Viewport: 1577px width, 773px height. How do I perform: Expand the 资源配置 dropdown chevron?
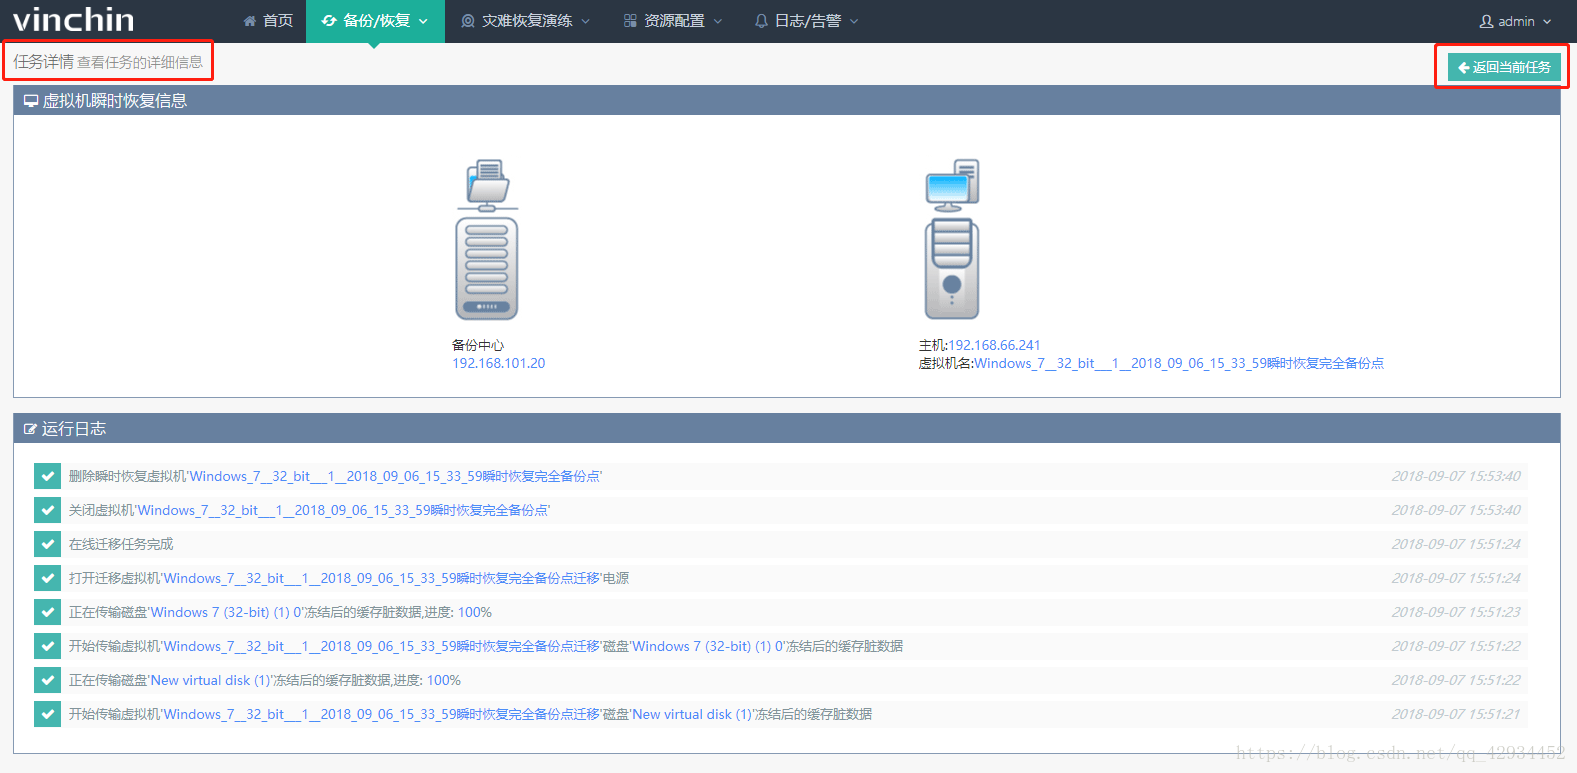[x=718, y=21]
